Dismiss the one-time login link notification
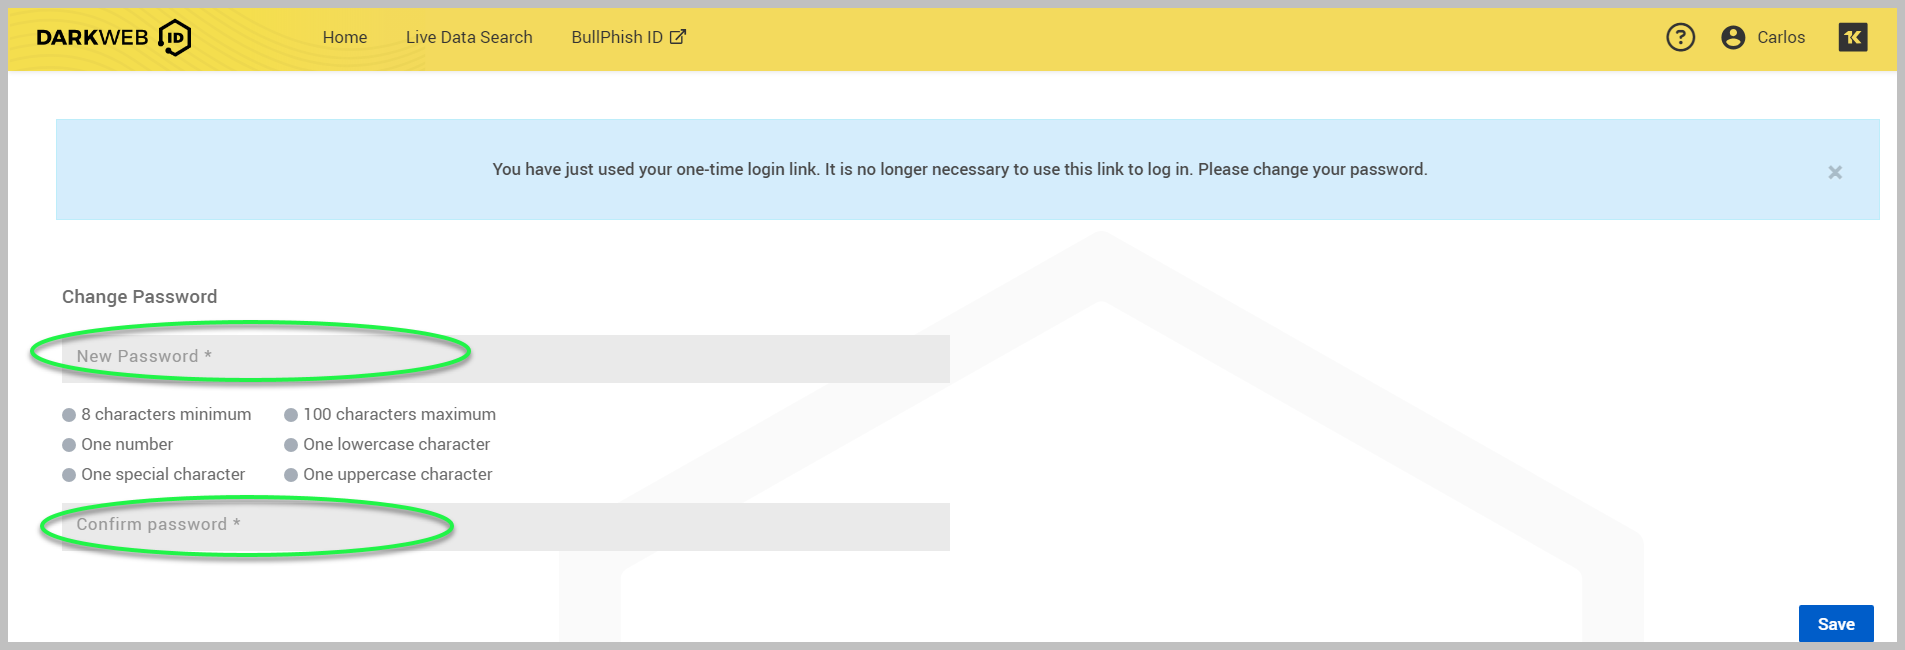Screen dimensions: 1905x650 point(1835,172)
